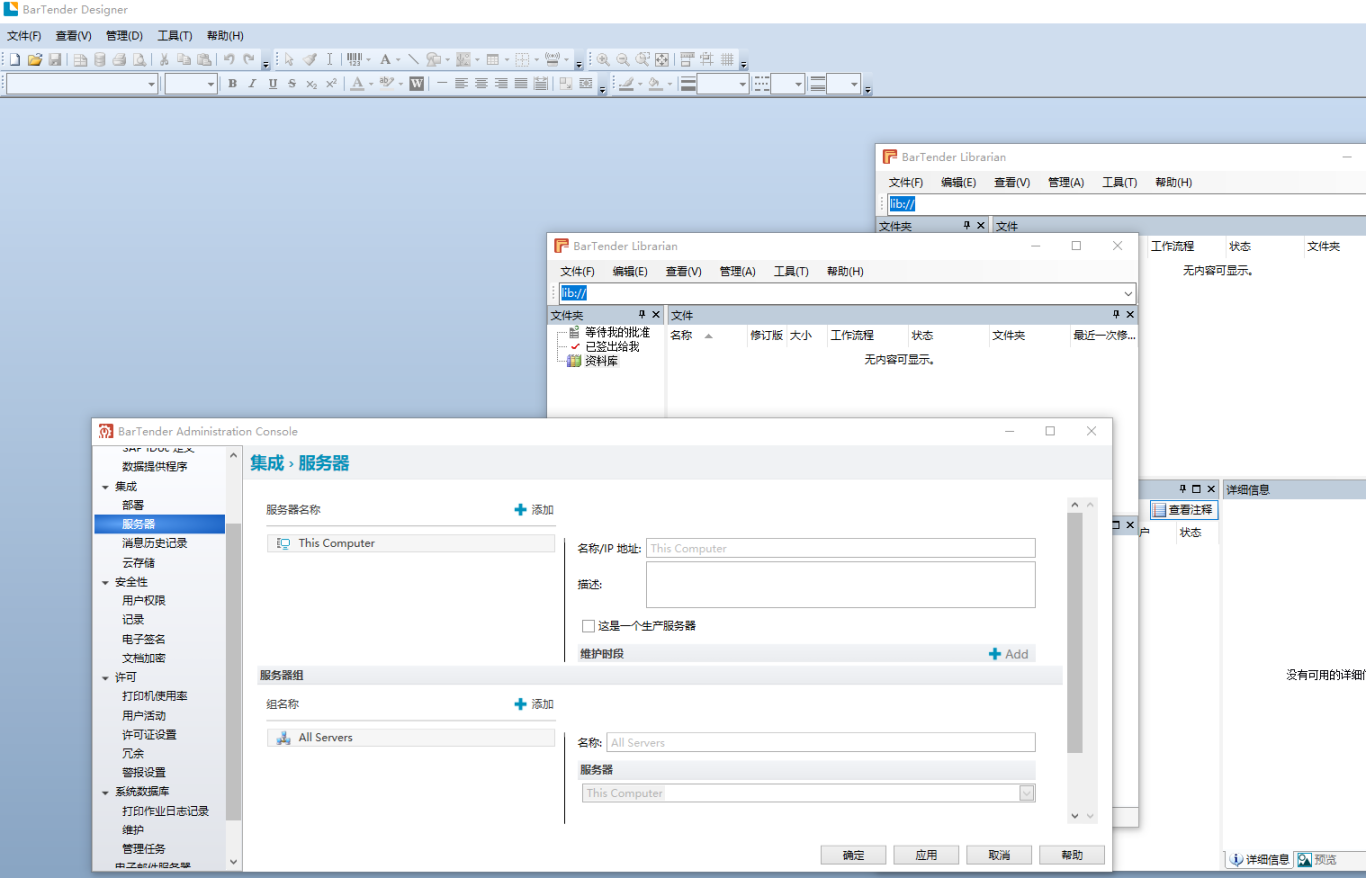The image size is (1366, 878).
Task: Click the zoom in magnifier icon
Action: click(603, 60)
